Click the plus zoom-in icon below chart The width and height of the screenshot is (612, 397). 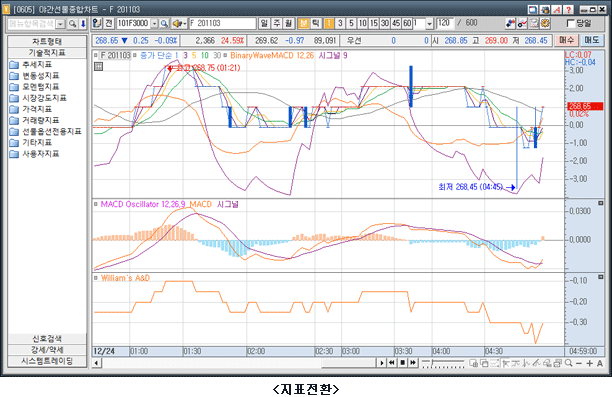coord(589,363)
